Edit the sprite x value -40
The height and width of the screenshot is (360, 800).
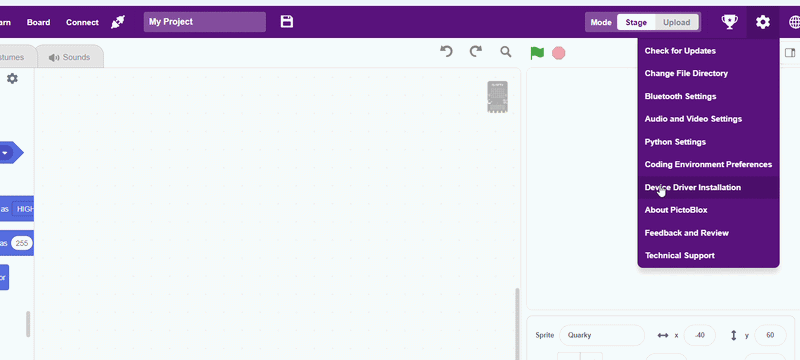(x=699, y=335)
